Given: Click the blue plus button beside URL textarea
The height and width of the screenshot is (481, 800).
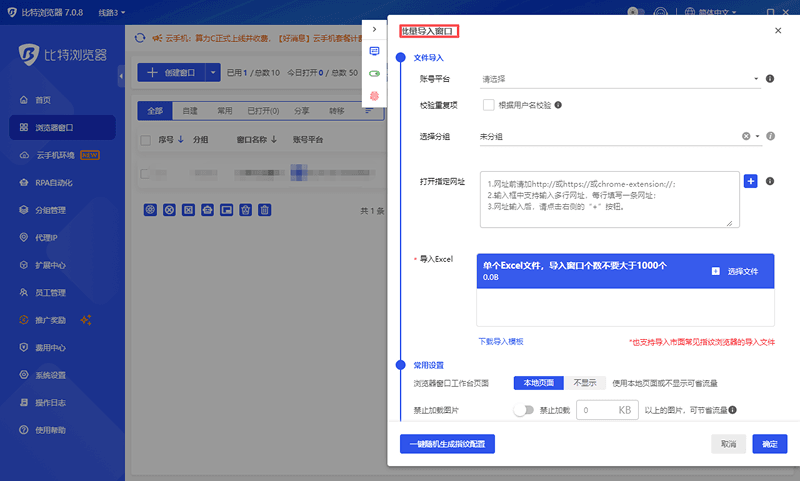Looking at the screenshot, I should pos(751,181).
